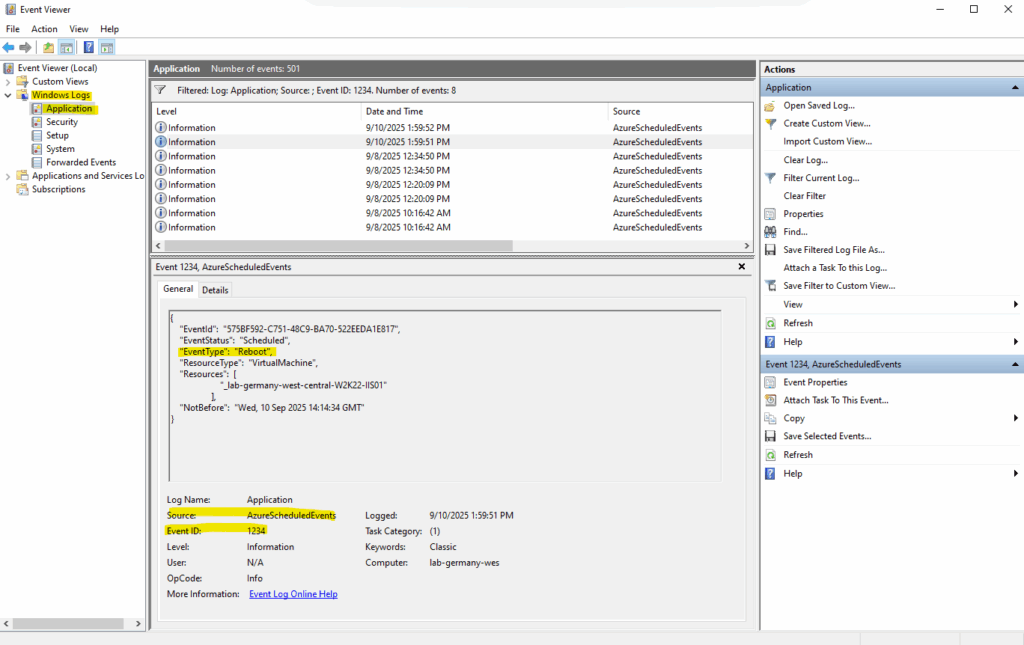Click the Open Saved Log folder icon
The image size is (1024, 645).
pos(771,106)
